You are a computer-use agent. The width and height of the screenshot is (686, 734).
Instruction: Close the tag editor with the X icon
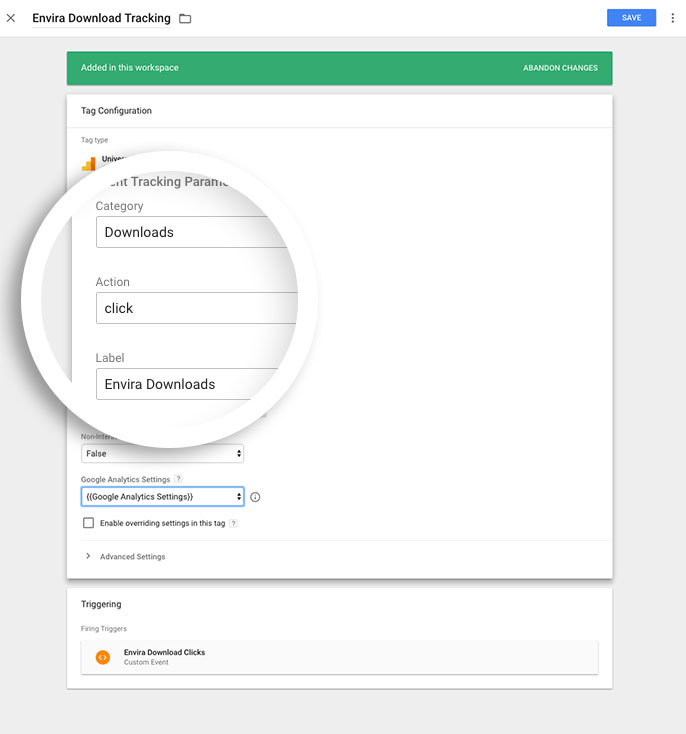click(11, 18)
